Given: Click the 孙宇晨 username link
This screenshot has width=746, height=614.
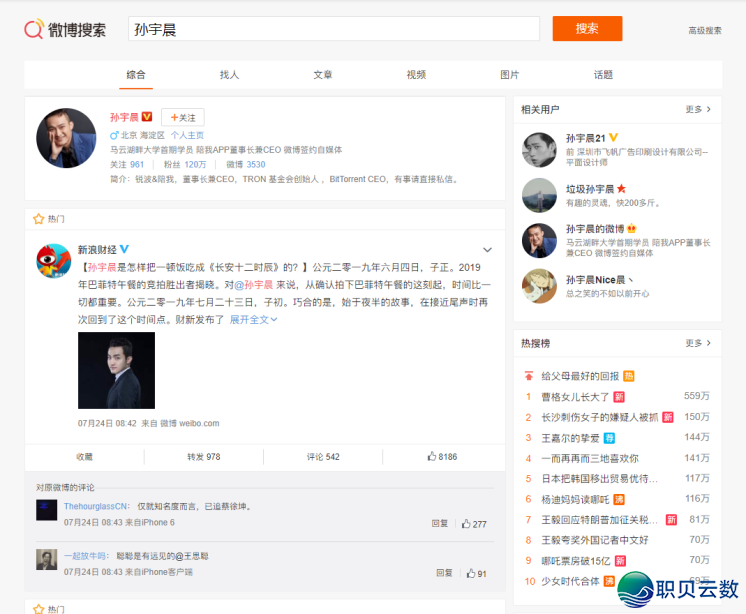Looking at the screenshot, I should (x=124, y=117).
